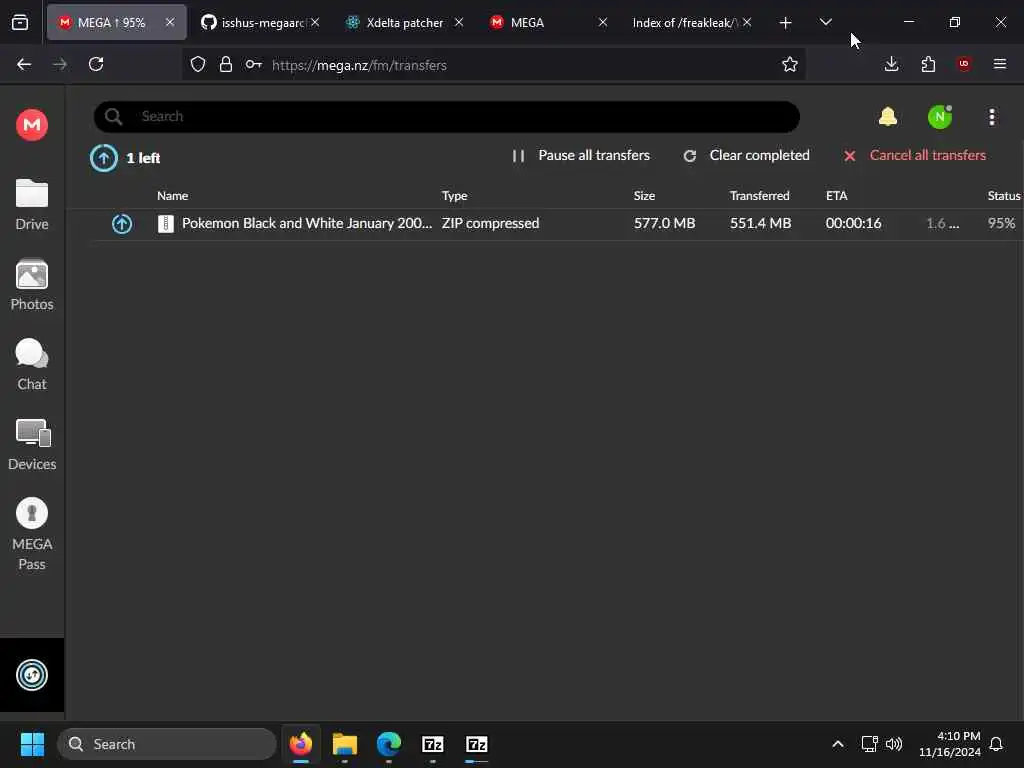Screen dimensions: 1024x768
Task: Open the first 7-Zip taskbar icon
Action: point(432,744)
